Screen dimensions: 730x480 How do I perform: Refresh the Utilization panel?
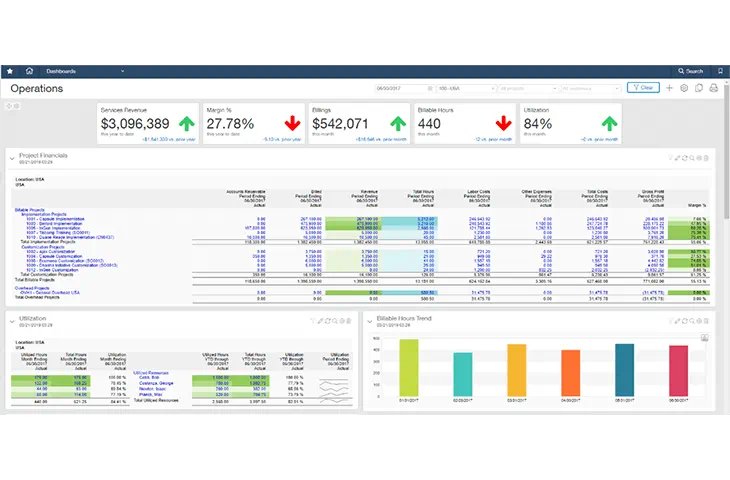click(x=327, y=321)
